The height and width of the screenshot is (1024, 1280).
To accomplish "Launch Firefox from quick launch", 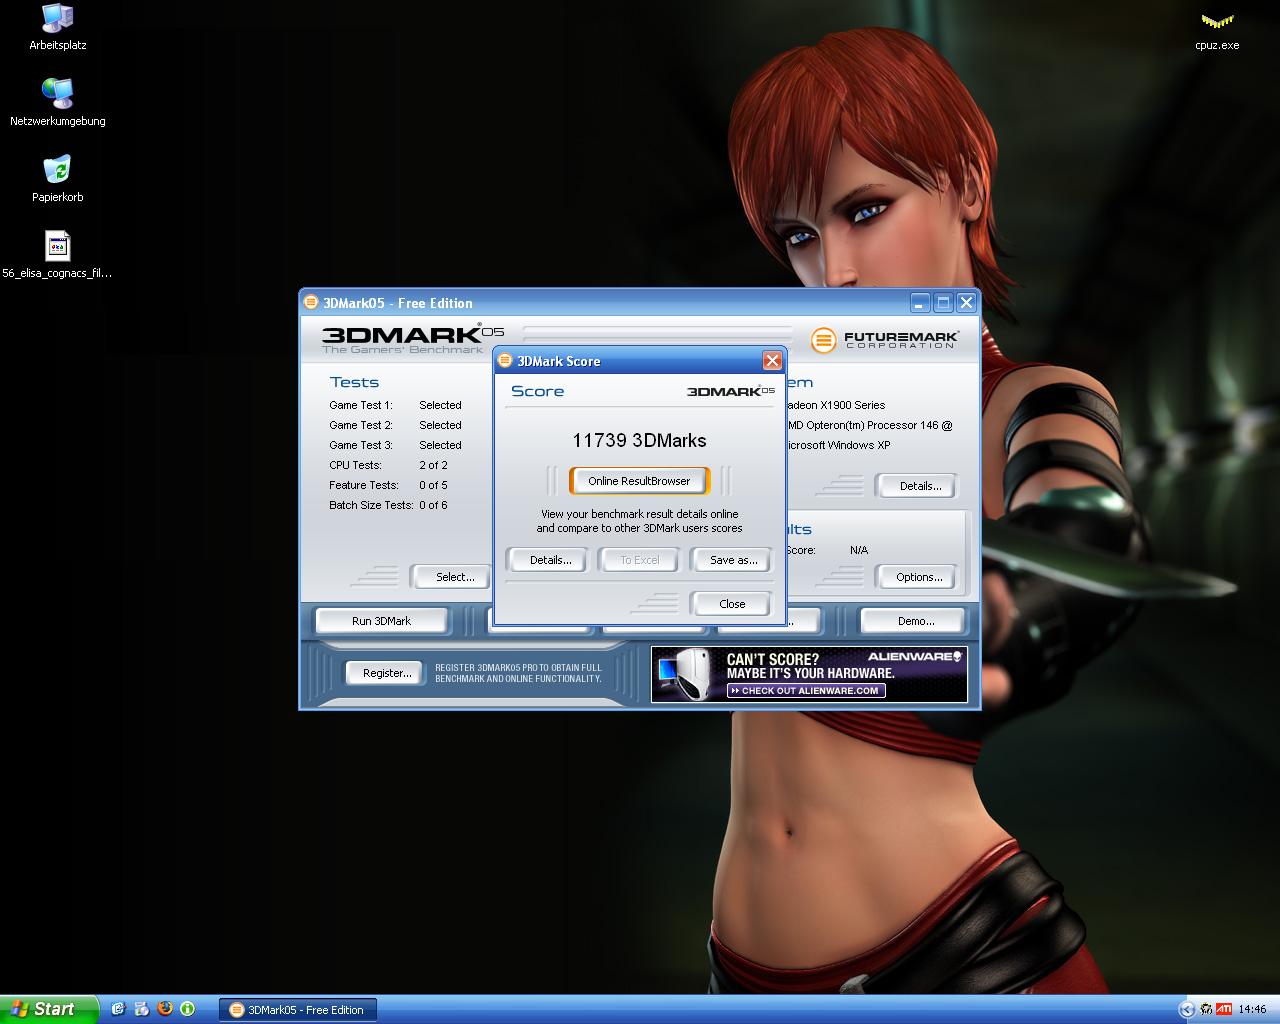I will click(x=165, y=1009).
